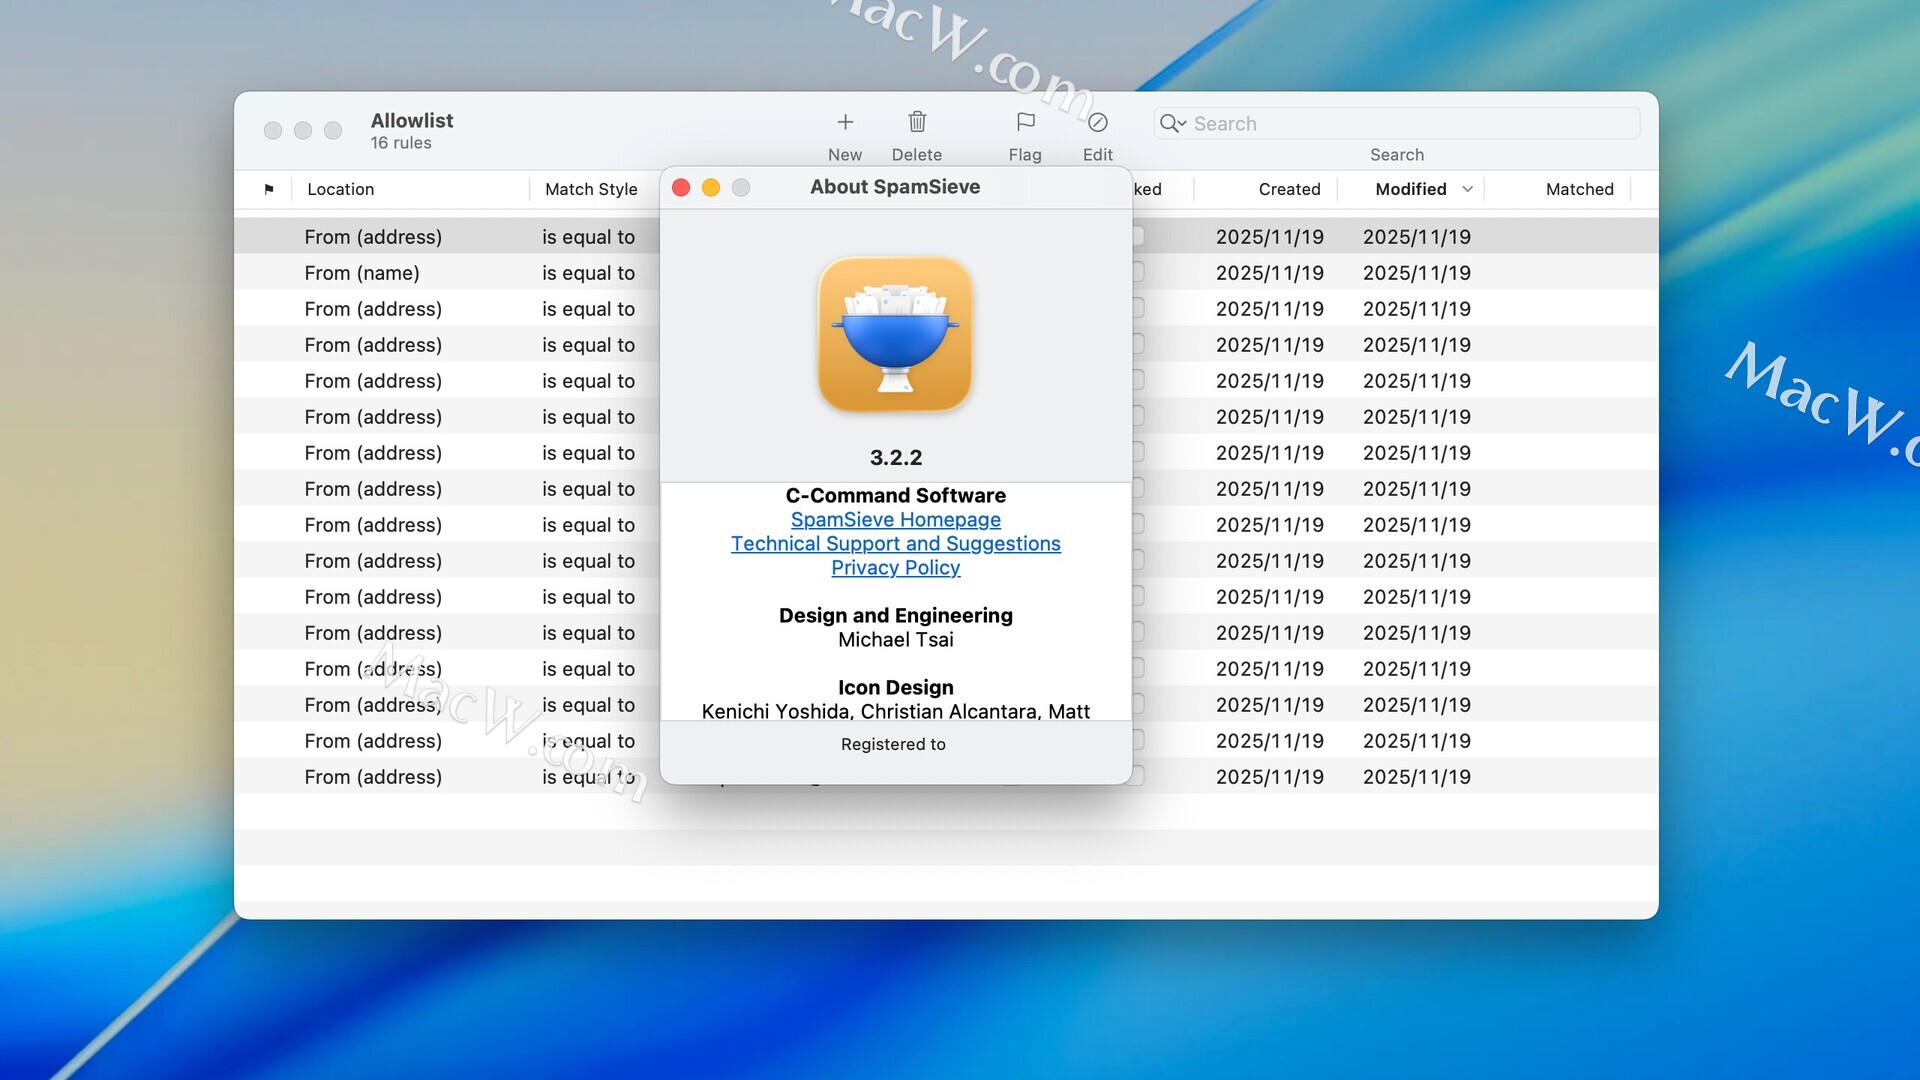Select the first From (address) rule
Screen dimensions: 1920x1080
(372, 237)
